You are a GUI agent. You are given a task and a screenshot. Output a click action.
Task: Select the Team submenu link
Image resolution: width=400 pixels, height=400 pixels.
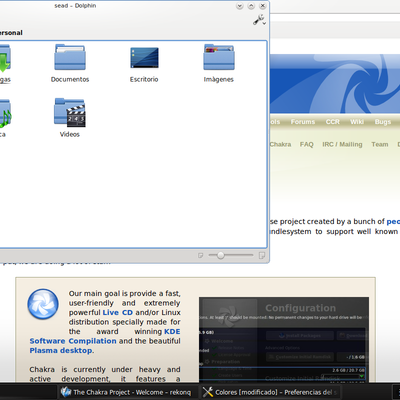pyautogui.click(x=380, y=144)
